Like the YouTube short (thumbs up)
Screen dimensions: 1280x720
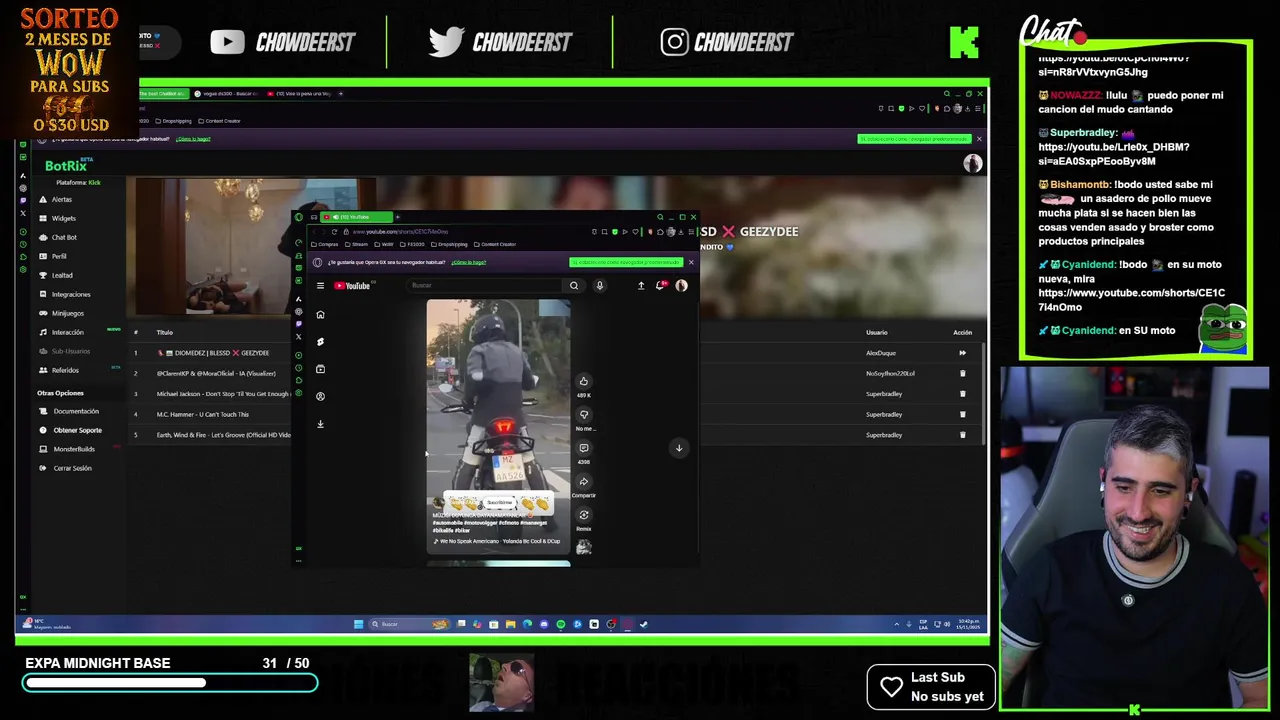click(x=584, y=381)
